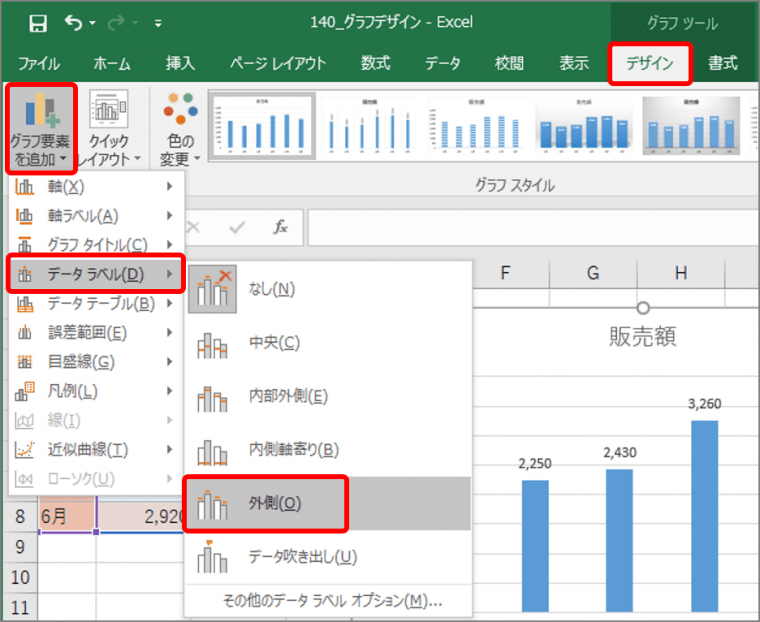Click the 誤差範囲(E) submenu arrow

click(x=170, y=333)
